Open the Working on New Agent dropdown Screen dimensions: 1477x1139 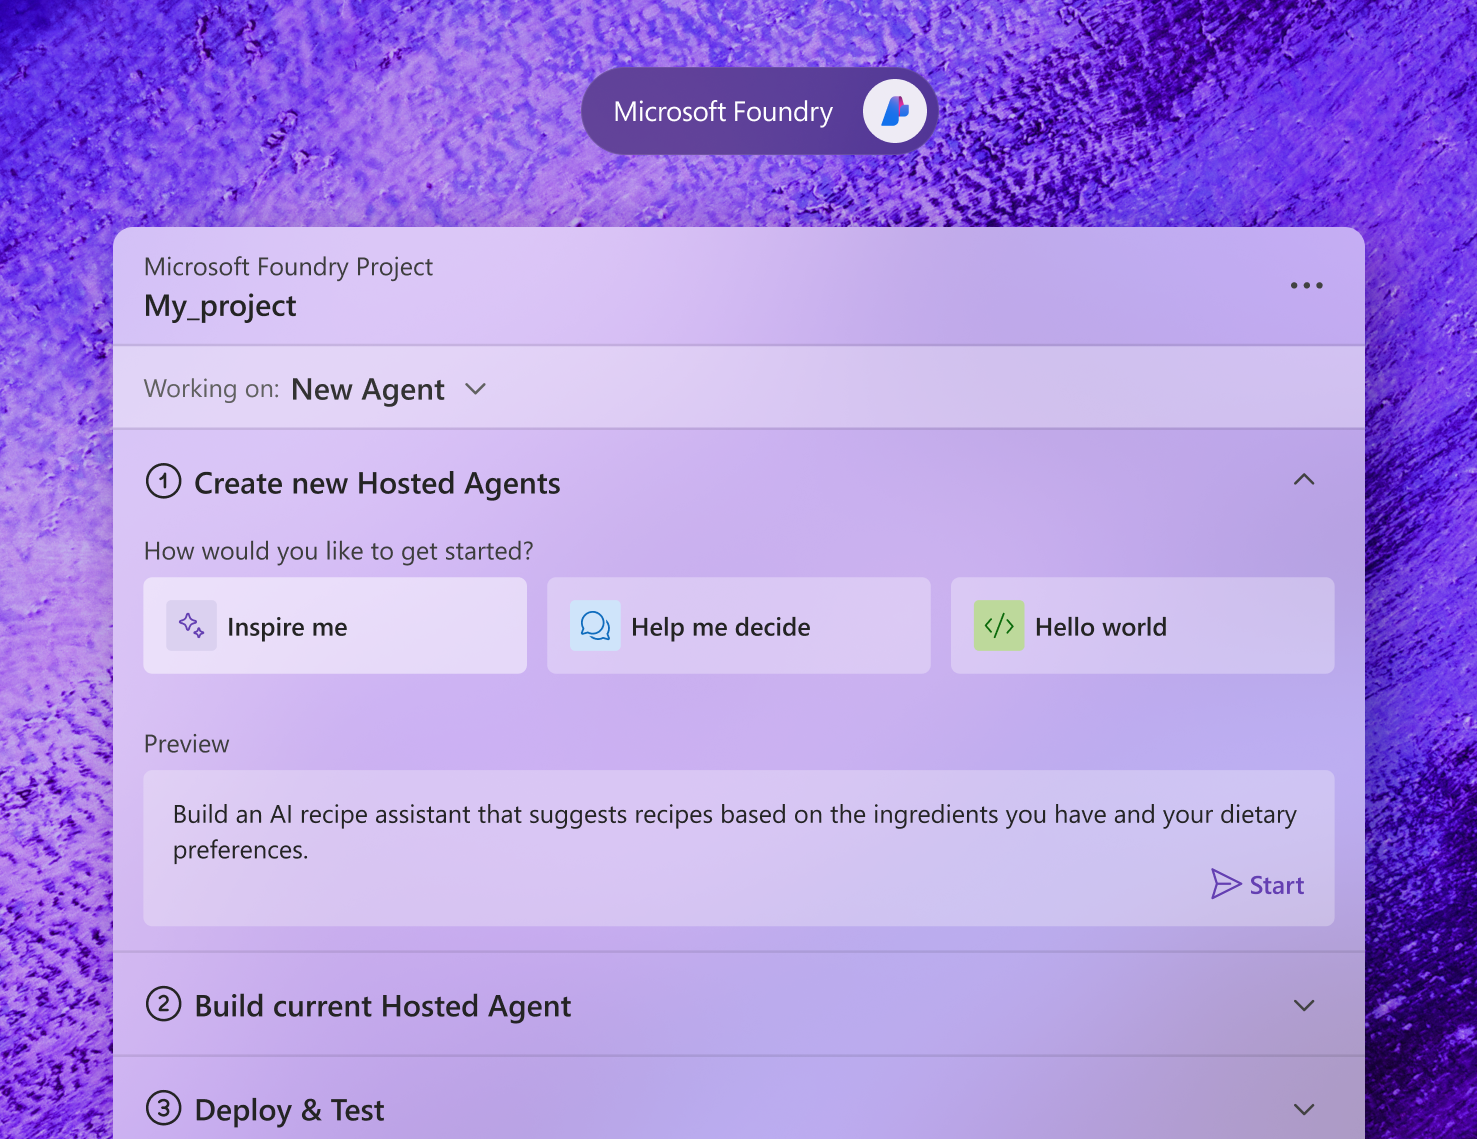[x=476, y=389]
